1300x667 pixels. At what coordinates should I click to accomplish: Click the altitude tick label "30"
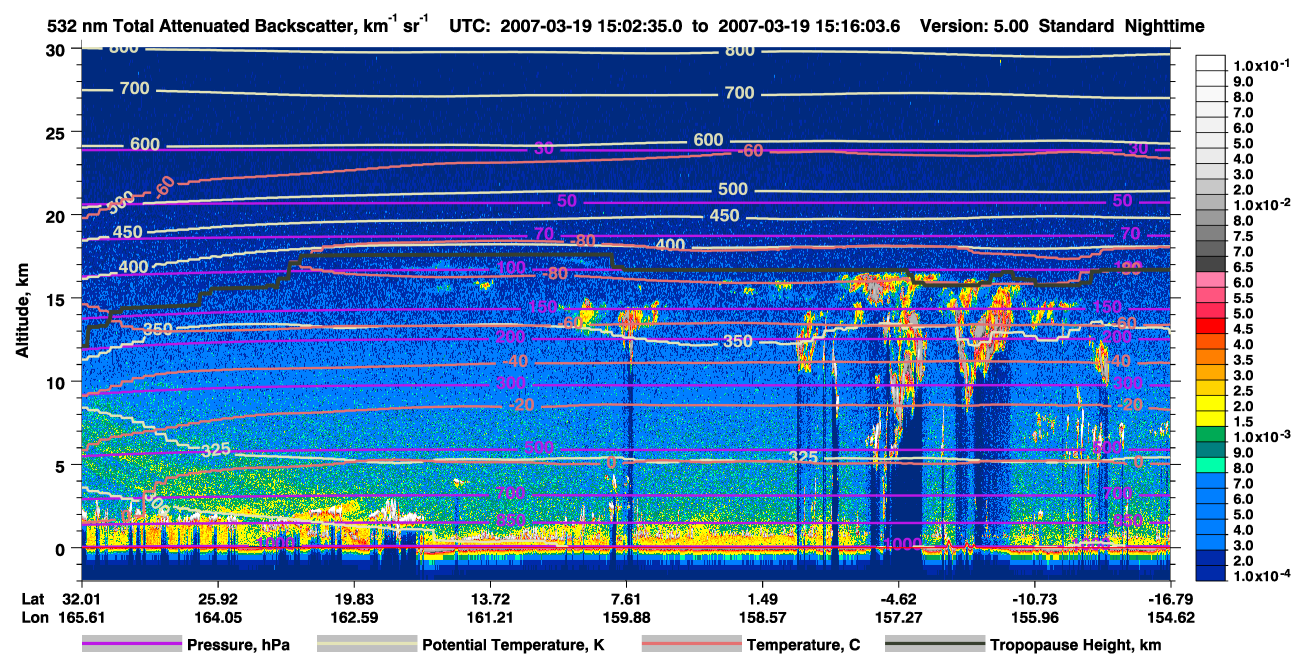[x=57, y=50]
